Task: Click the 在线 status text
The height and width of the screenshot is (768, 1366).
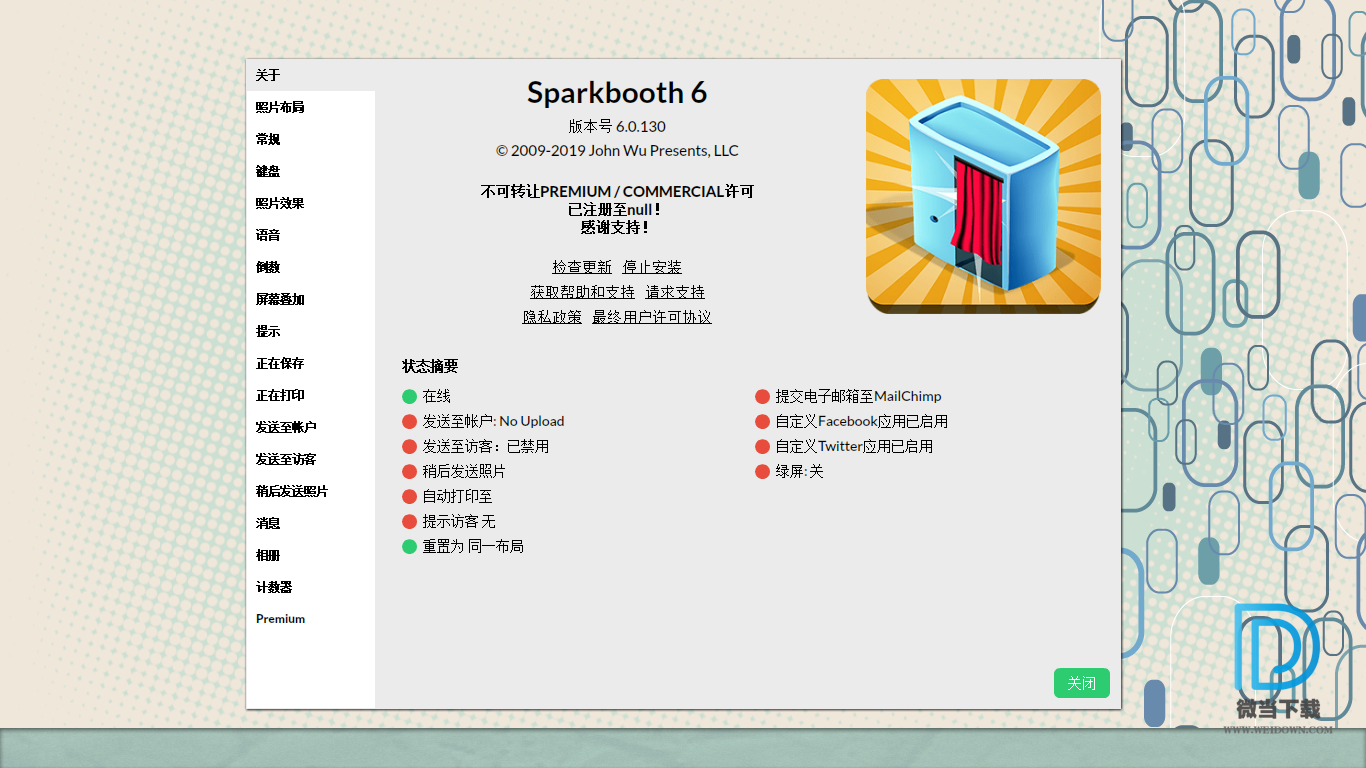Action: [x=437, y=397]
